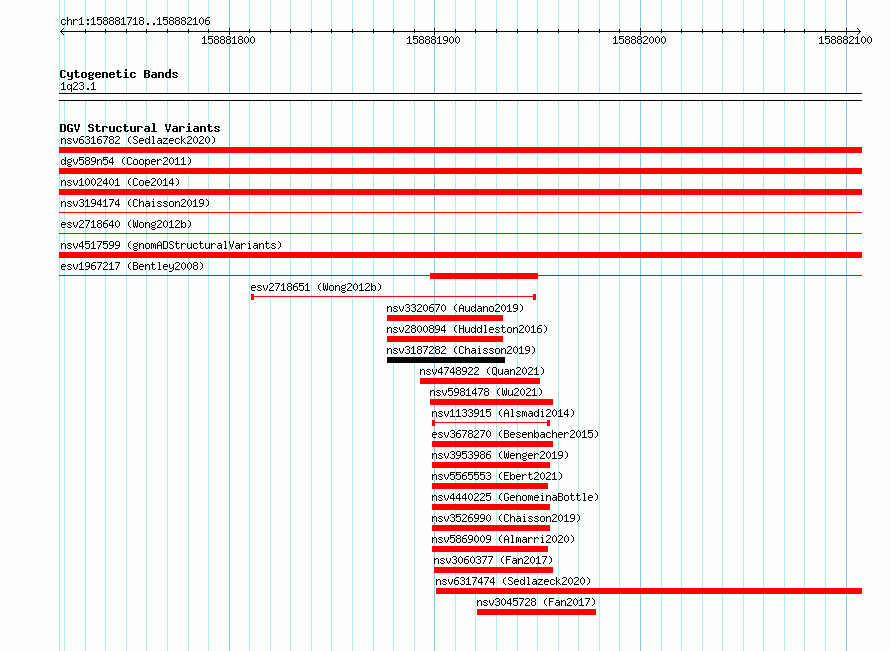
Task: Open the esv3678270 (Besenbacher2015) label
Action: click(515, 434)
